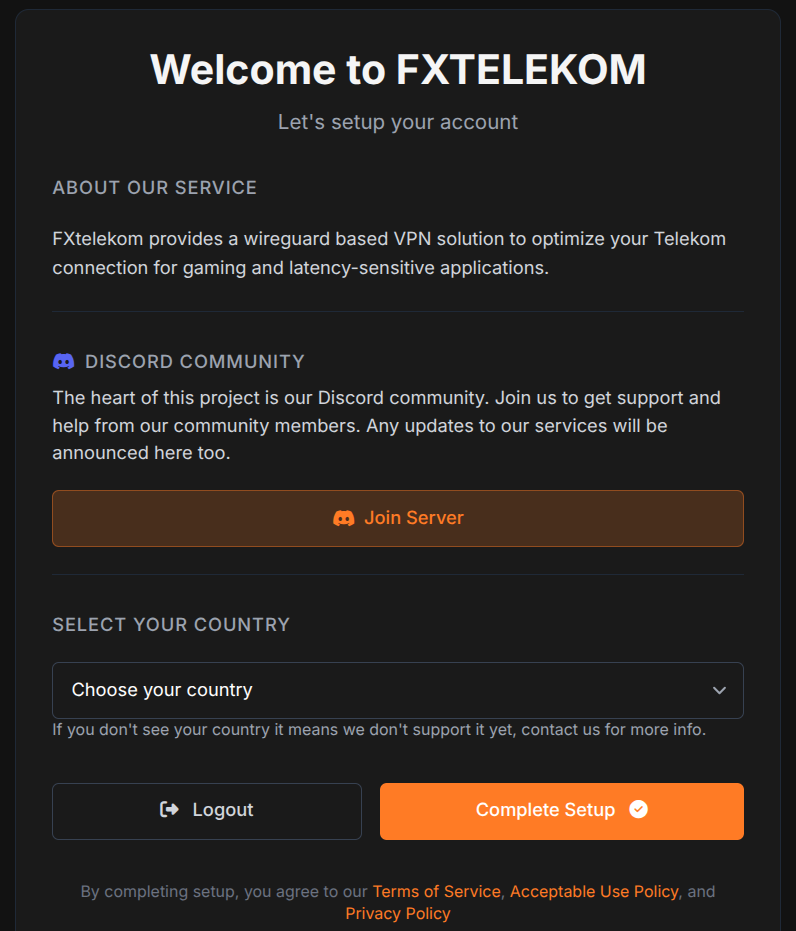
Task: Click the Welcome to FXTELEKOM heading
Action: 398,69
